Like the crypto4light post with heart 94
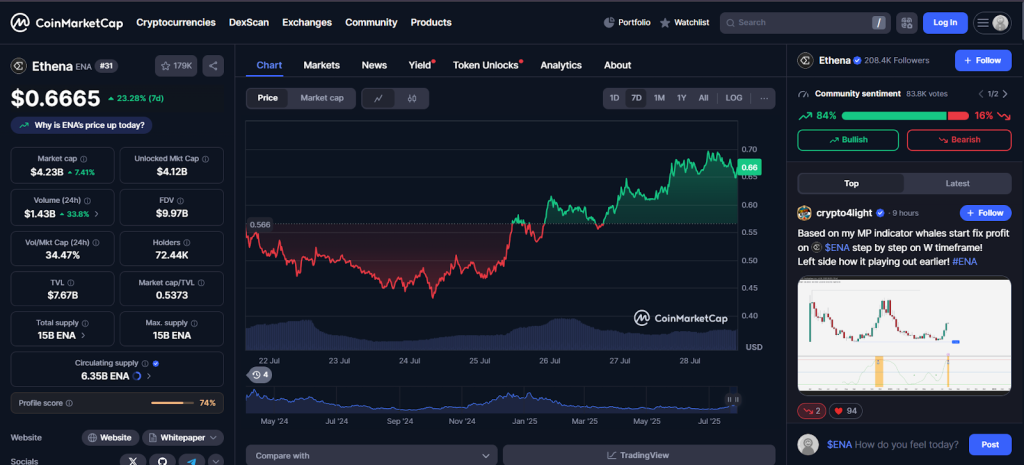The height and width of the screenshot is (465, 1024). [x=846, y=411]
